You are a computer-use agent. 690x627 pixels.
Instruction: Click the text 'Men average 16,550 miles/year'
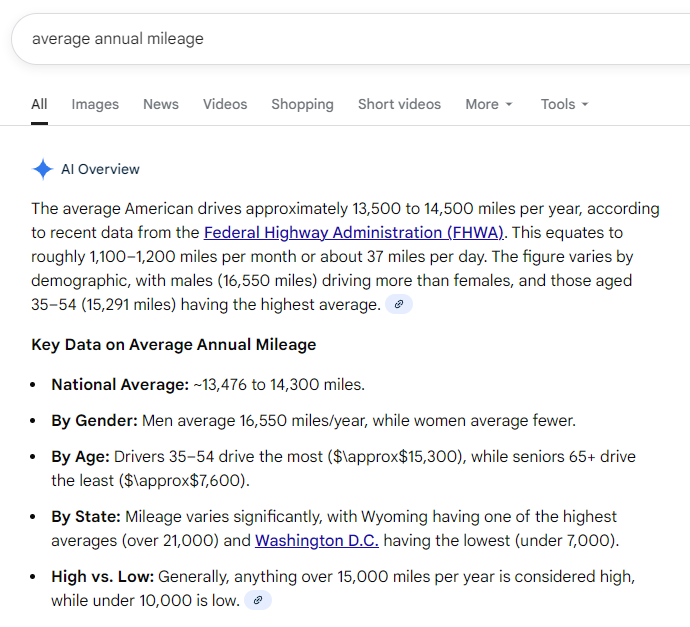[254, 421]
